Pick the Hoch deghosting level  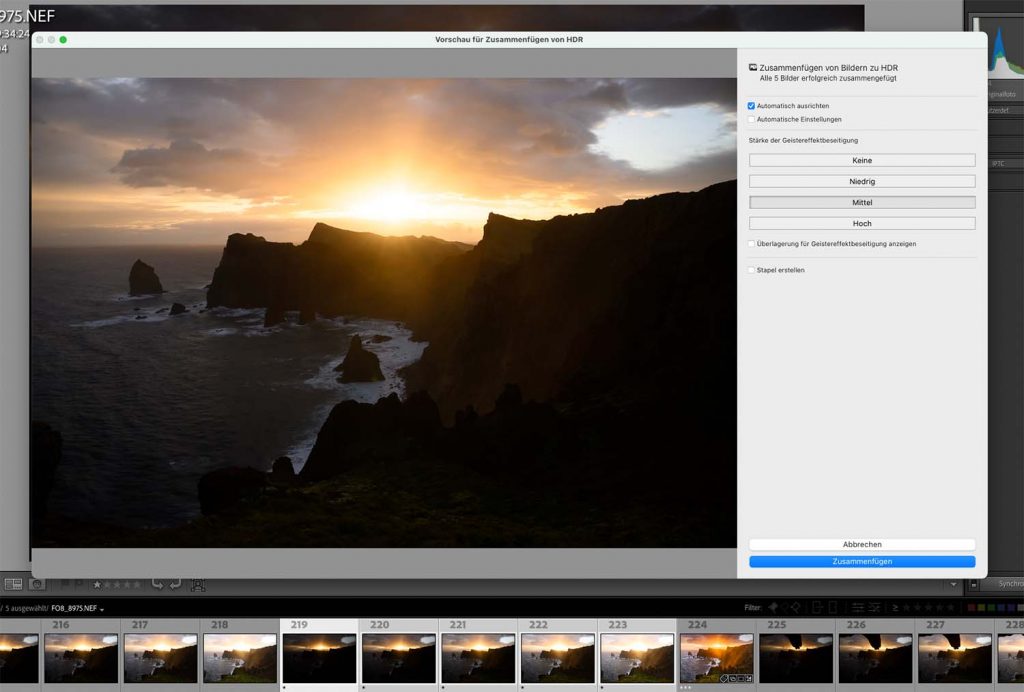pyautogui.click(x=862, y=223)
